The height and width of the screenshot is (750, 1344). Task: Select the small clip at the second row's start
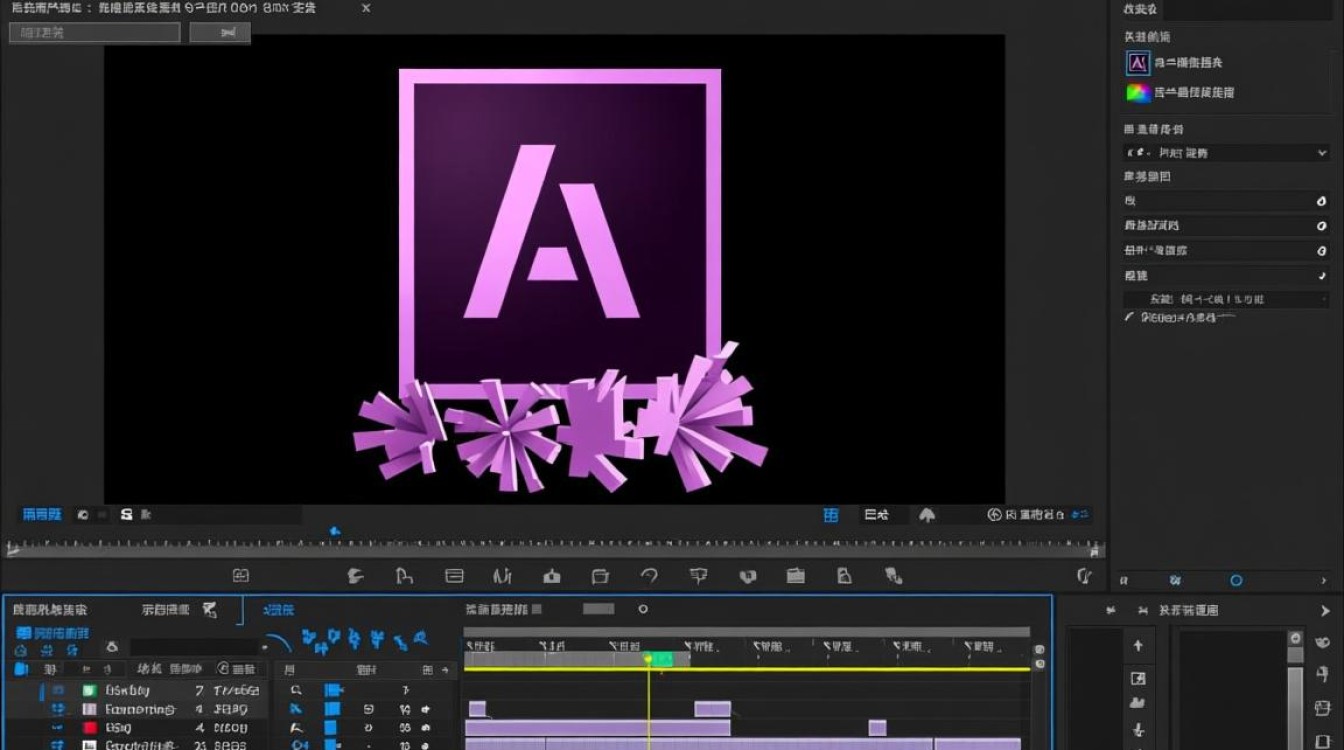[478, 709]
